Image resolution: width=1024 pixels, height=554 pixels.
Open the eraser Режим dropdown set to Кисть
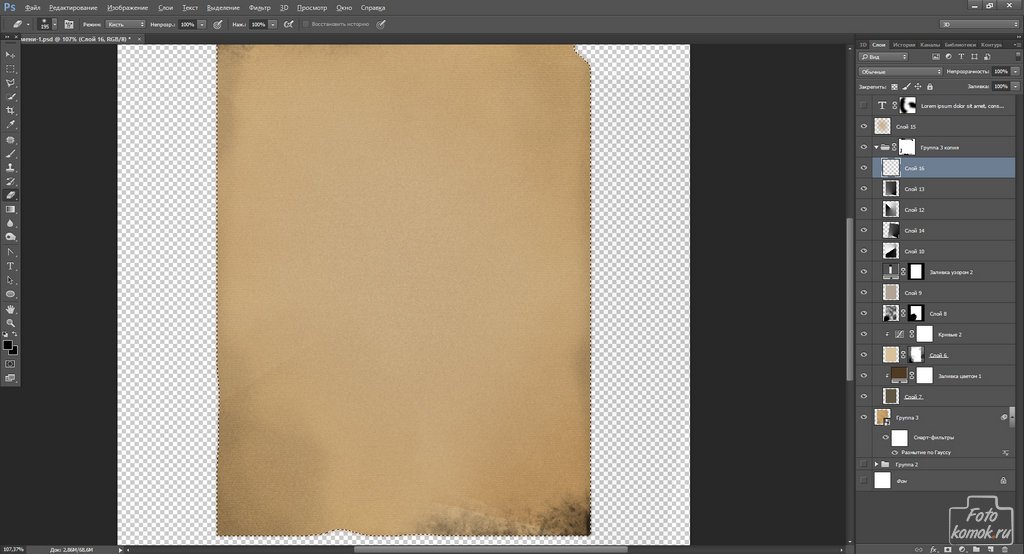125,23
